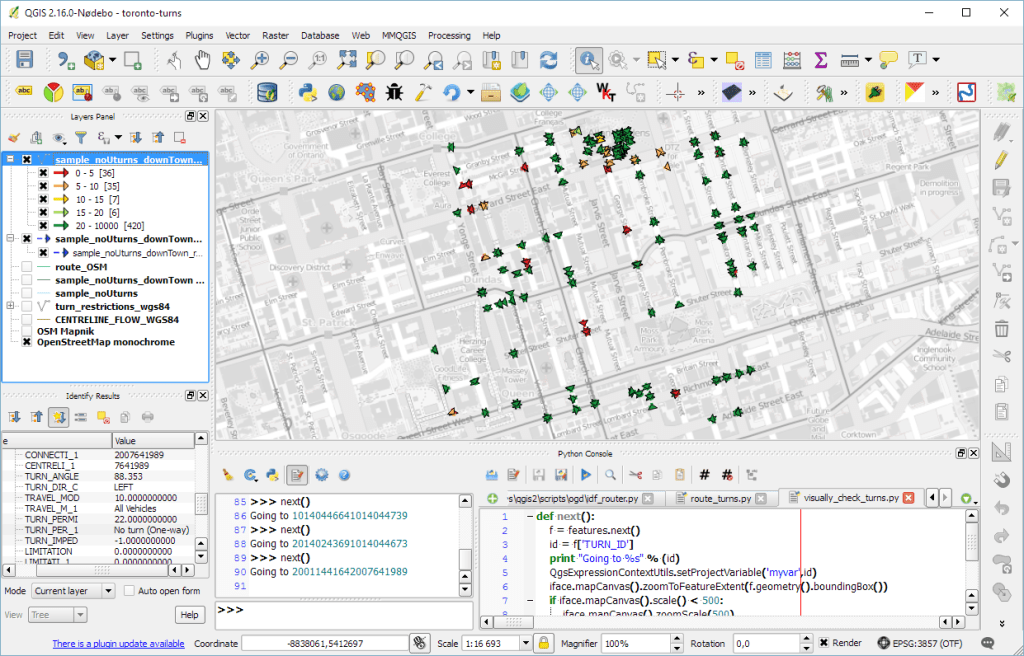This screenshot has width=1024, height=656.
Task: Click the Measure Line toolbar icon
Action: [x=850, y=59]
